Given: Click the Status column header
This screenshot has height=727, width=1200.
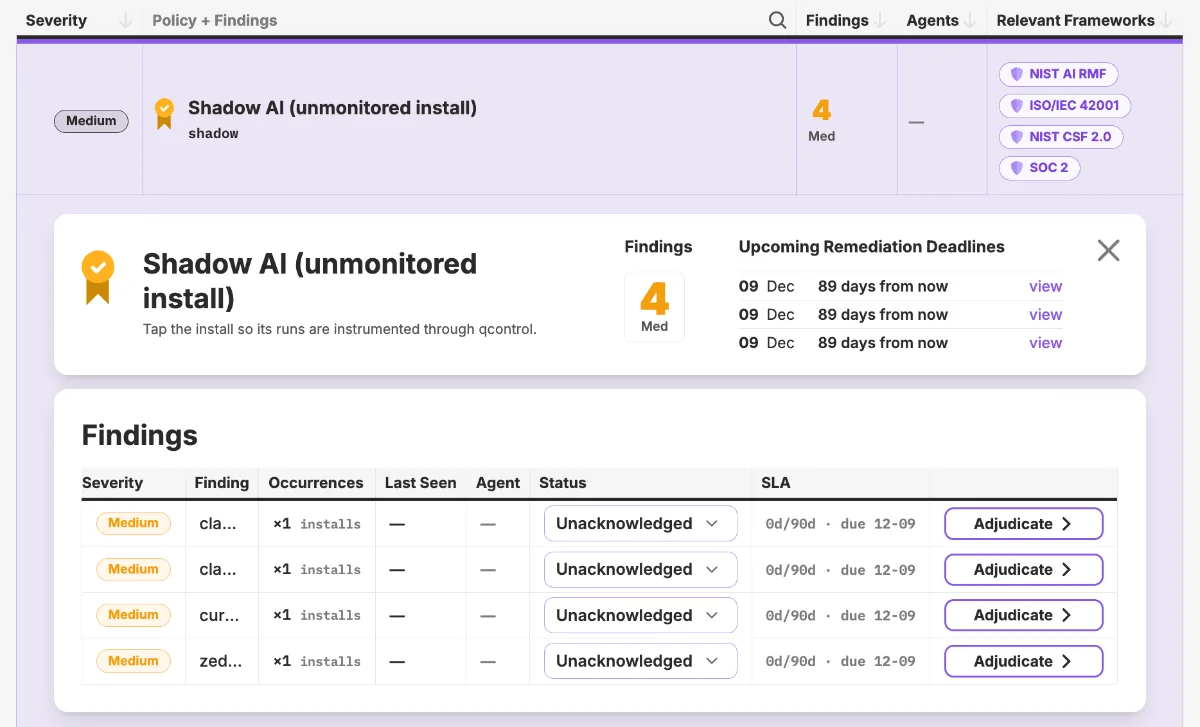Looking at the screenshot, I should (x=563, y=482).
